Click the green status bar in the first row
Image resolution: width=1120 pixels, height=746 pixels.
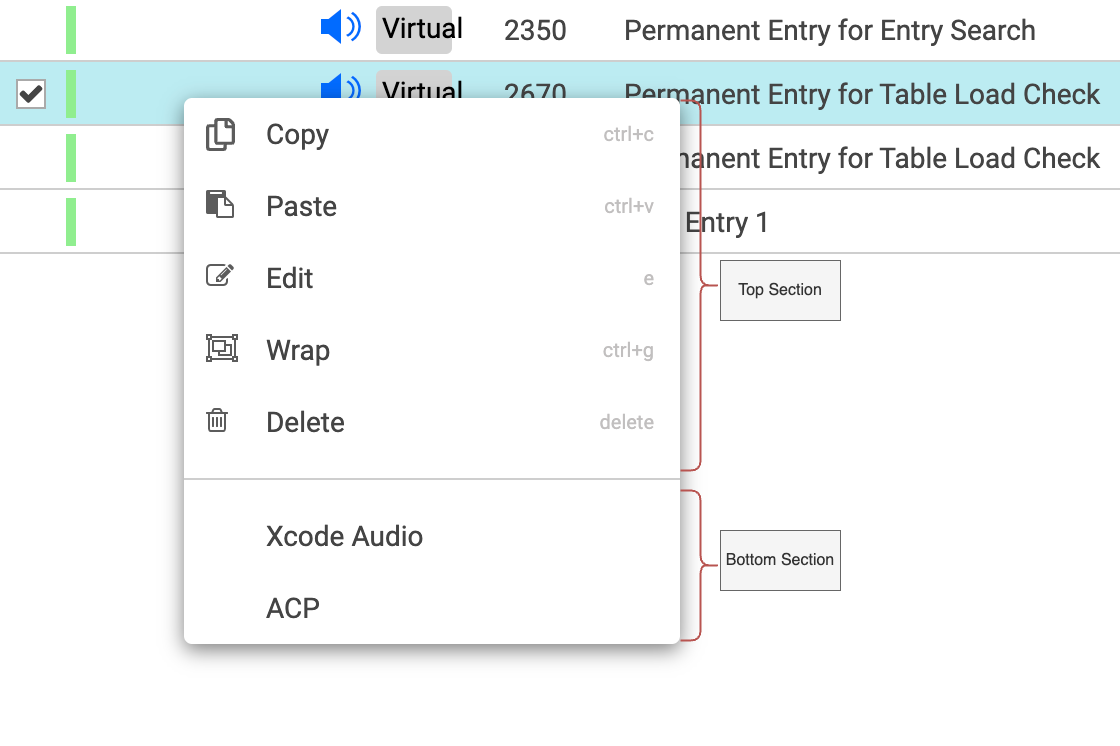coord(71,30)
